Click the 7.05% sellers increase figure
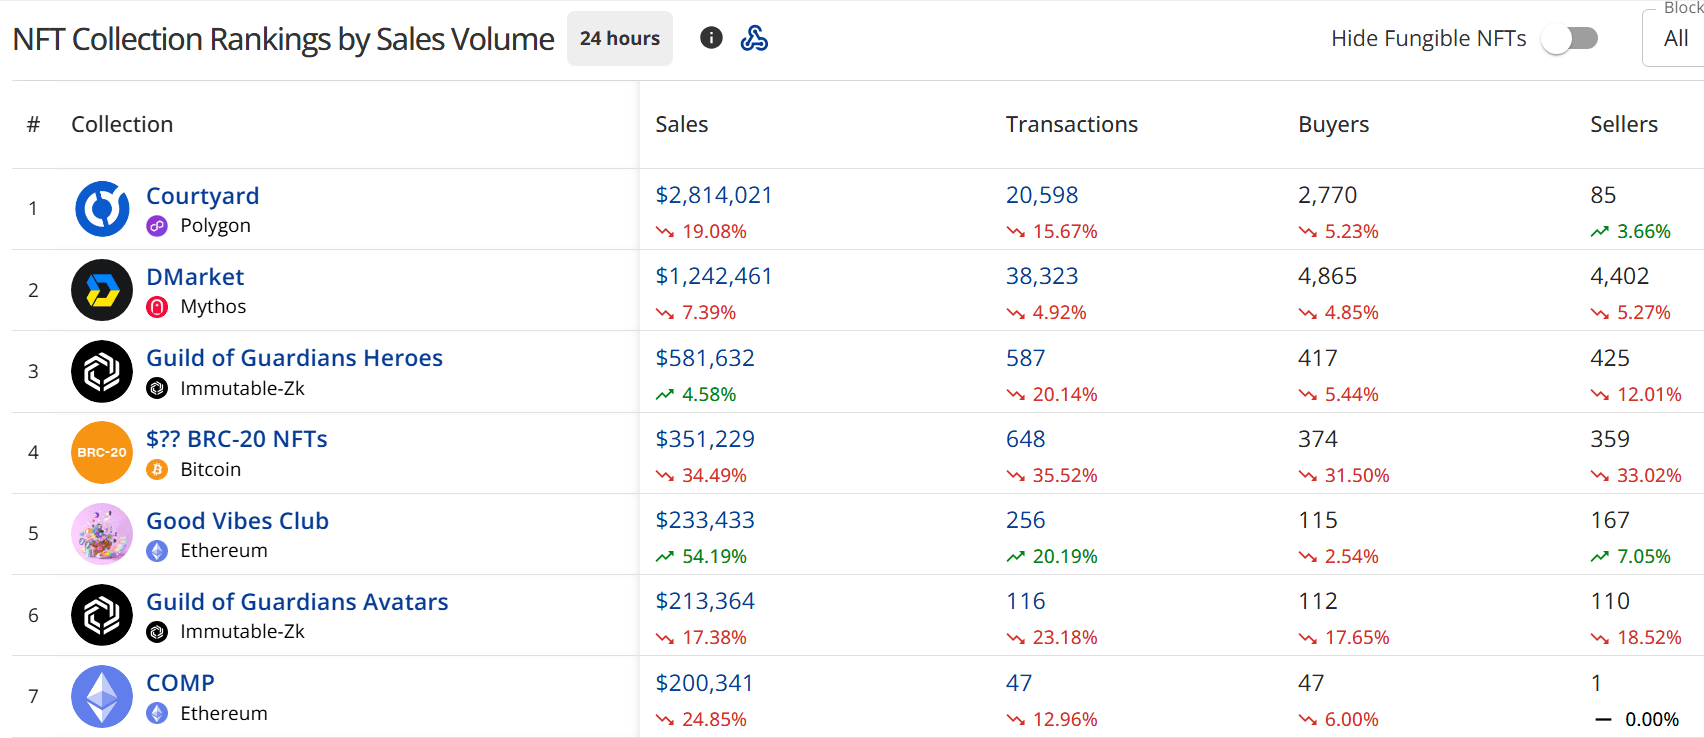The height and width of the screenshot is (738, 1704). [x=1644, y=556]
